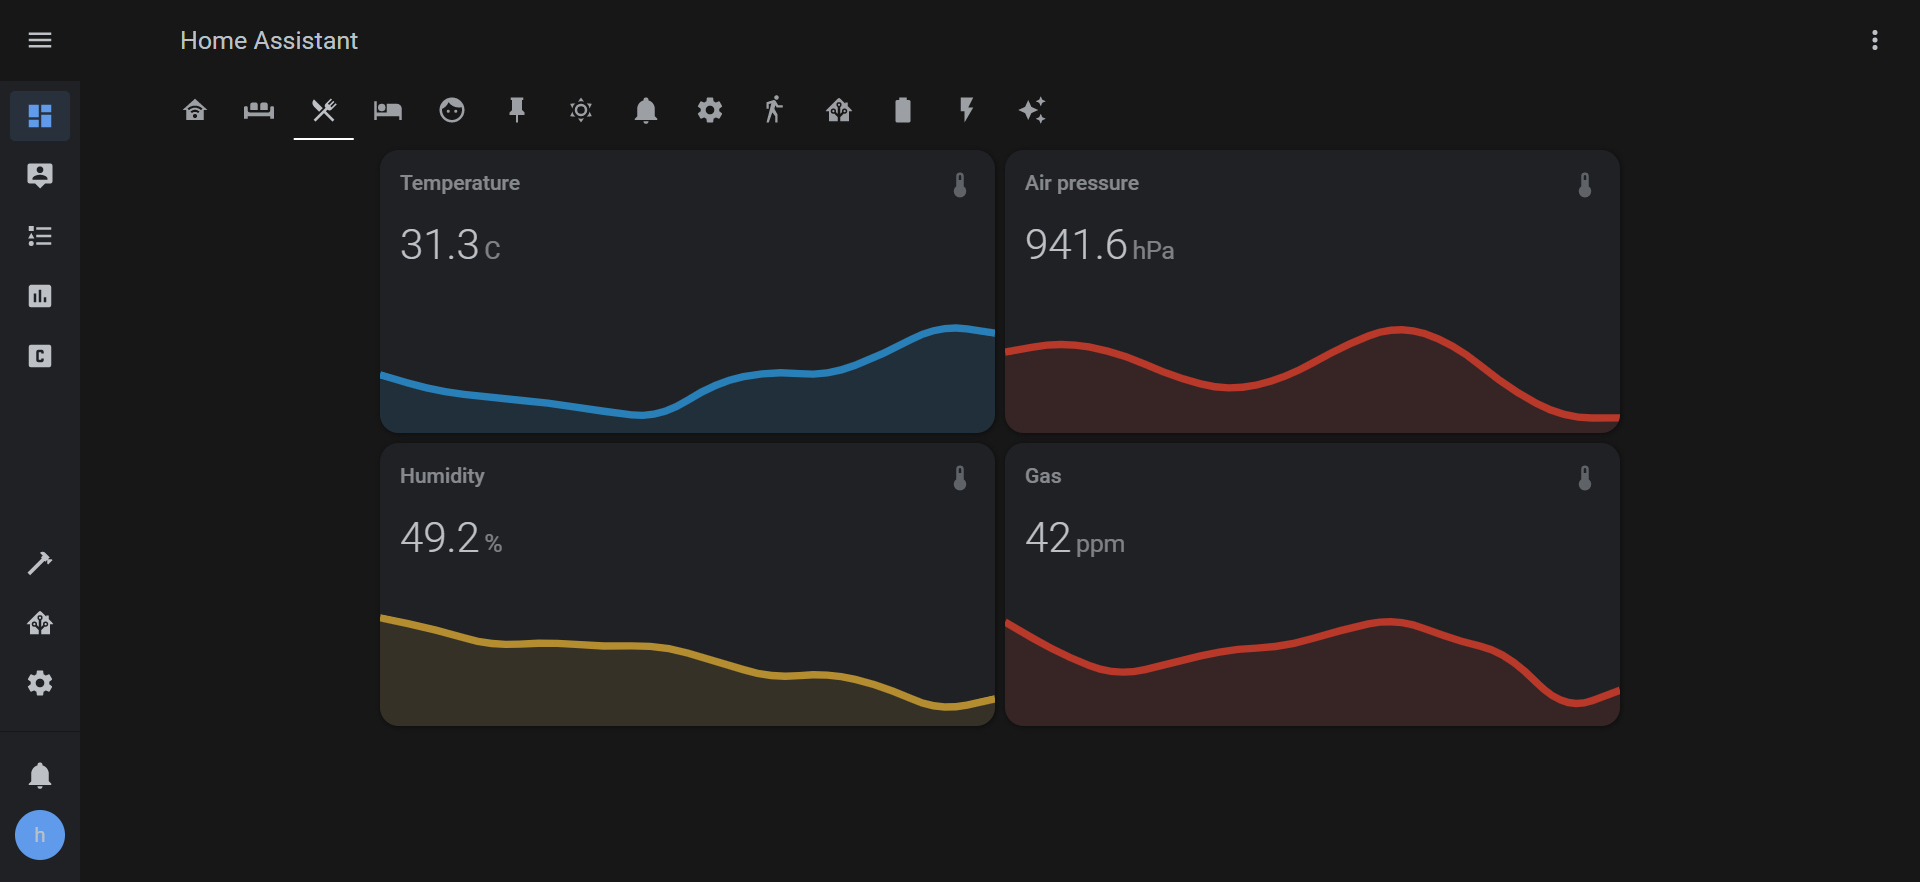
Task: Click the 941.6 hPa pressure value
Action: tap(1100, 245)
